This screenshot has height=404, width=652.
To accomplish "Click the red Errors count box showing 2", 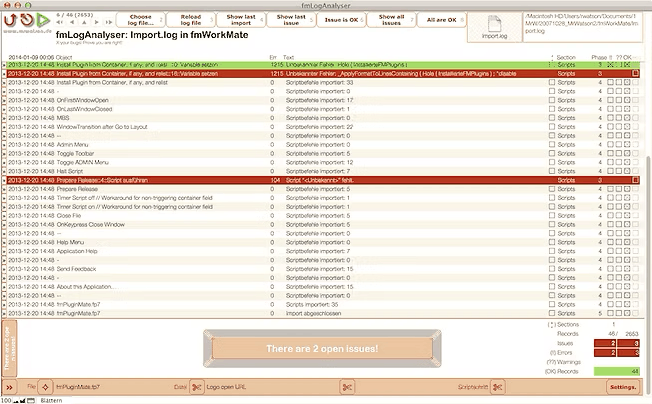I will pos(605,352).
